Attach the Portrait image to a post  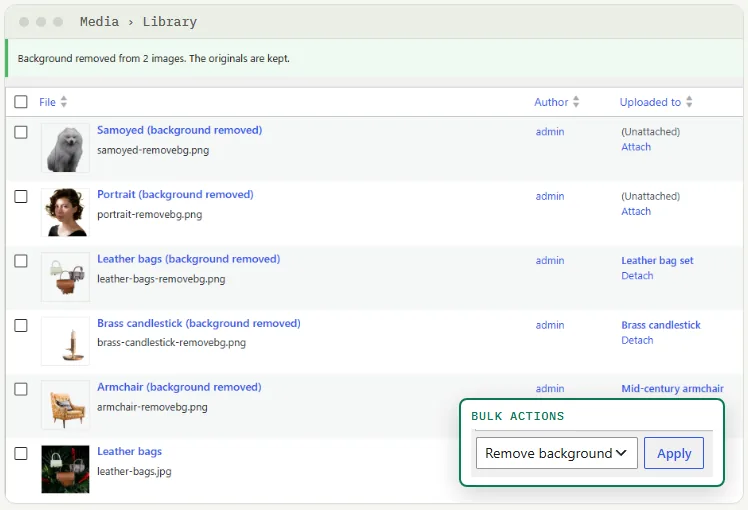(636, 211)
